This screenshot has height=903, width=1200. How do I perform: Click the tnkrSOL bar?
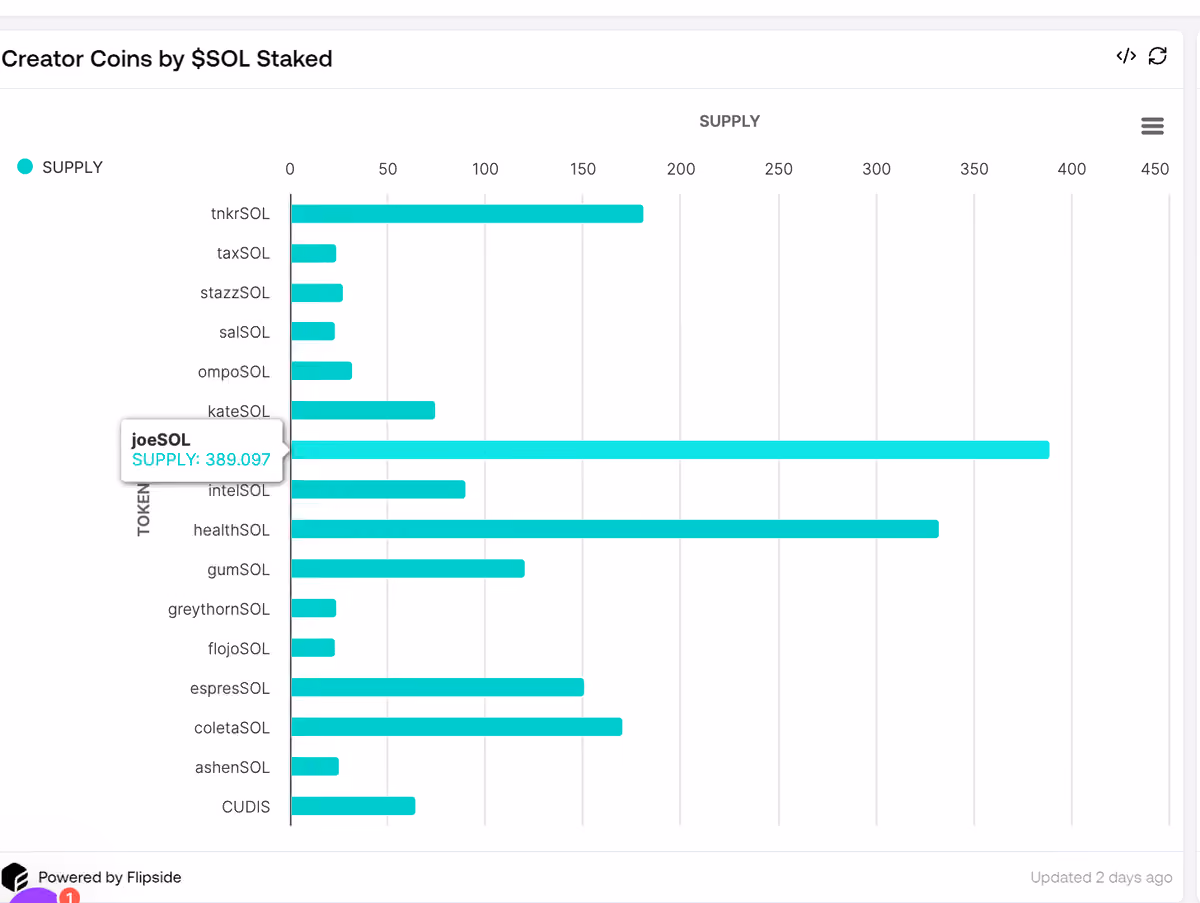(467, 214)
